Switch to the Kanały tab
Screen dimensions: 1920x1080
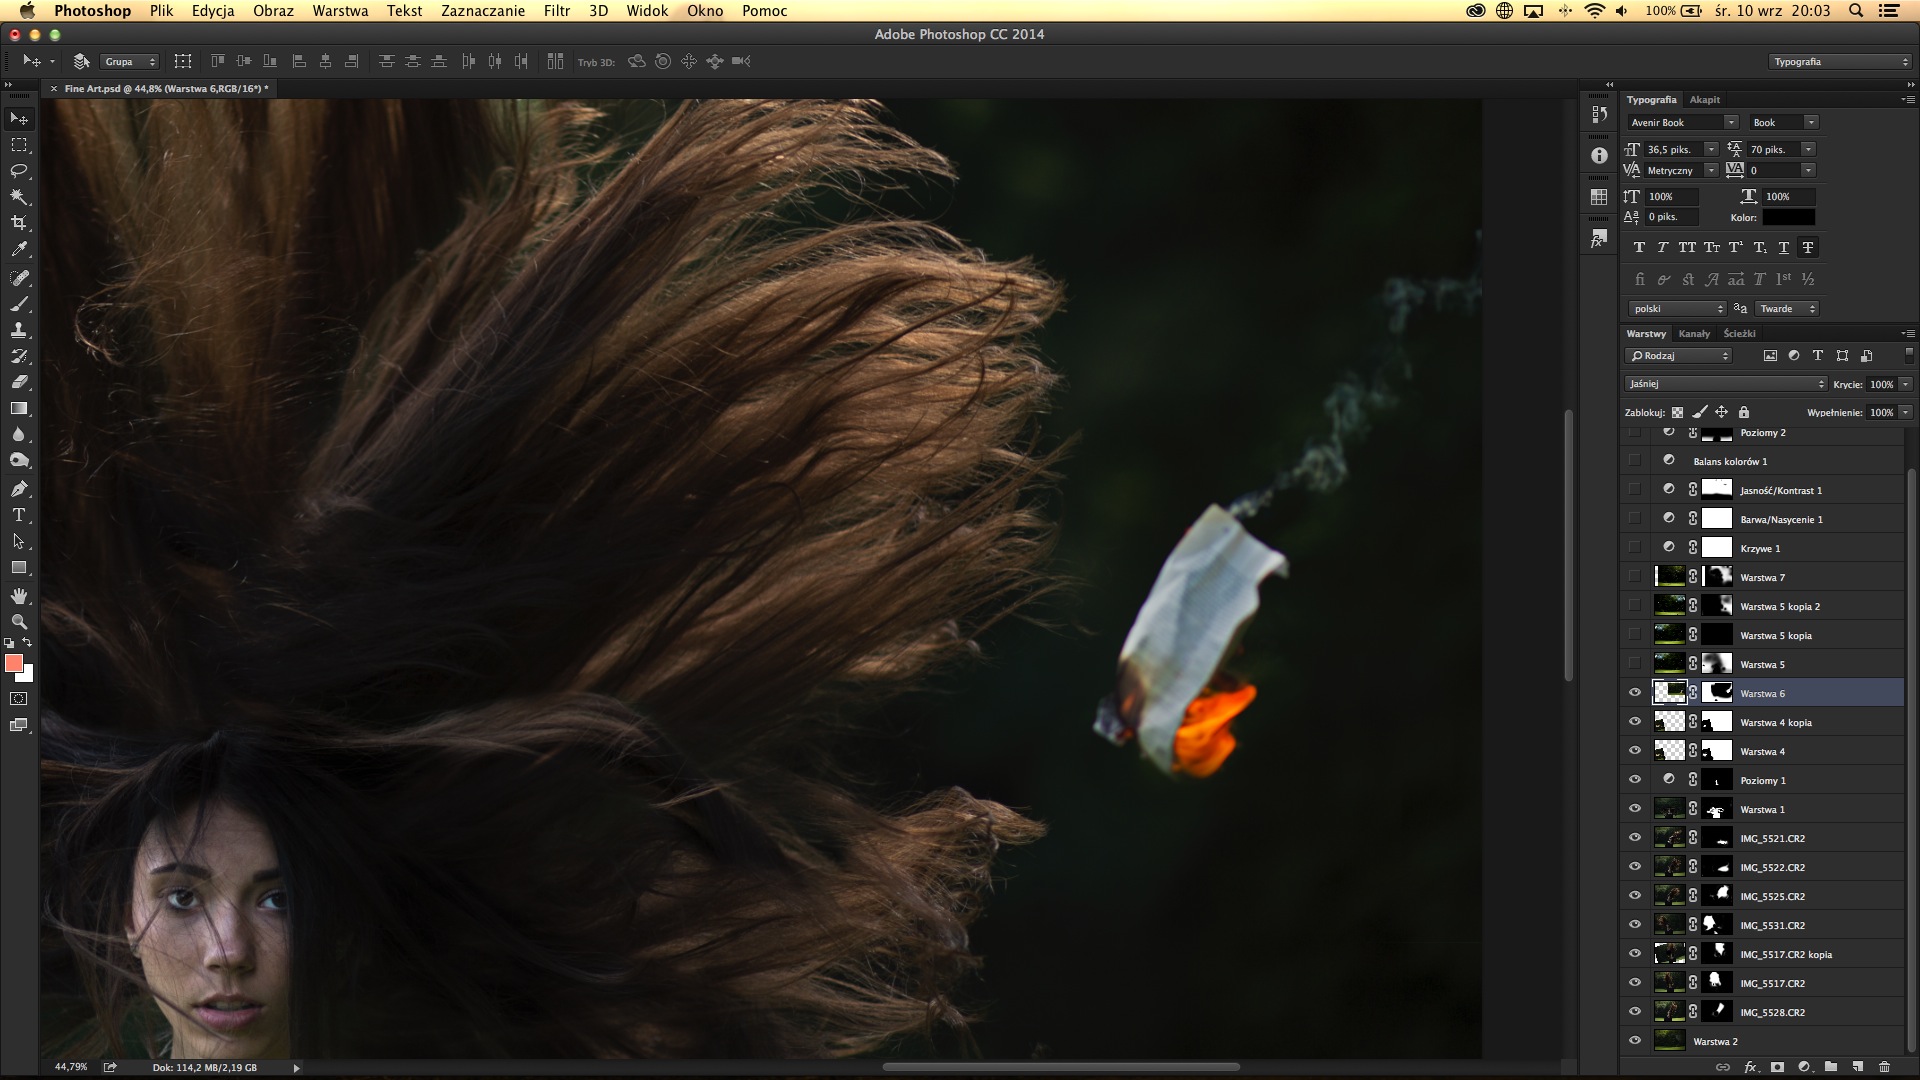click(x=1691, y=332)
